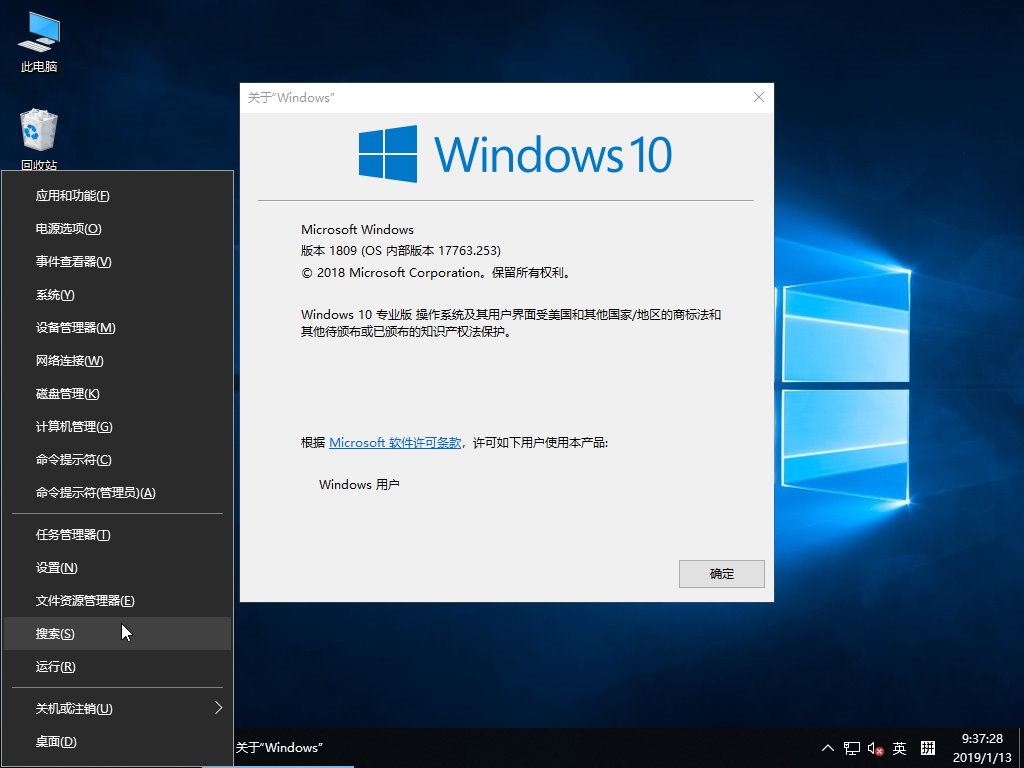Open 设备管理器 from the context menu
This screenshot has width=1024, height=768.
pyautogui.click(x=75, y=327)
